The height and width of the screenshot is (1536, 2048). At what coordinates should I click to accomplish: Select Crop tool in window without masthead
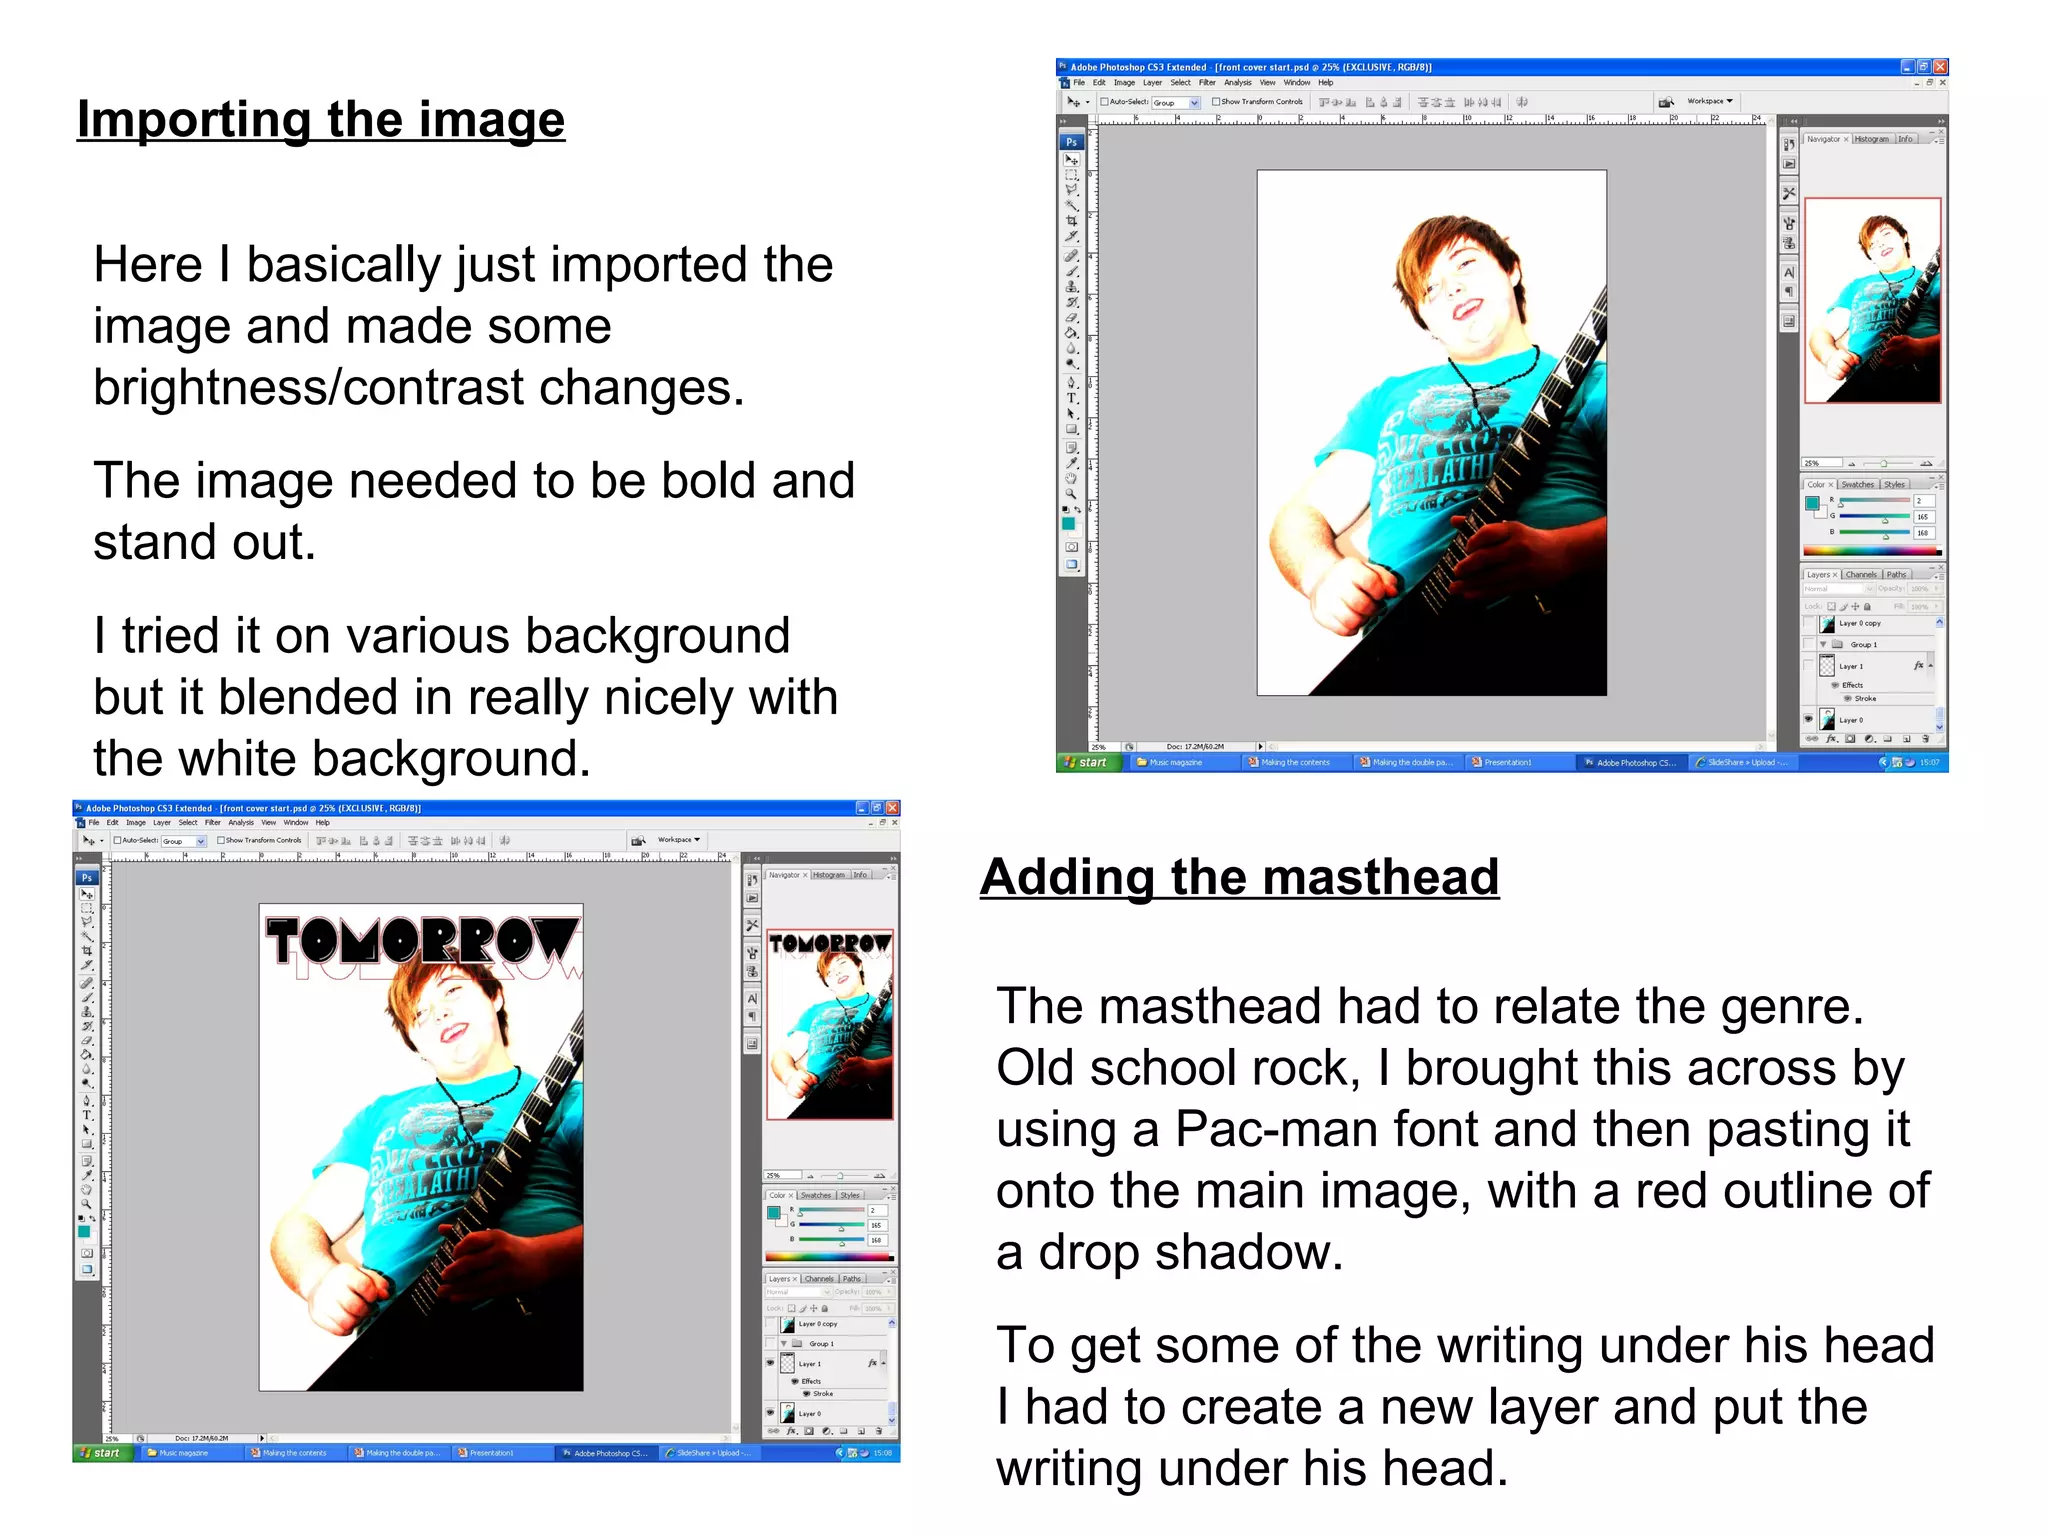click(x=1072, y=221)
